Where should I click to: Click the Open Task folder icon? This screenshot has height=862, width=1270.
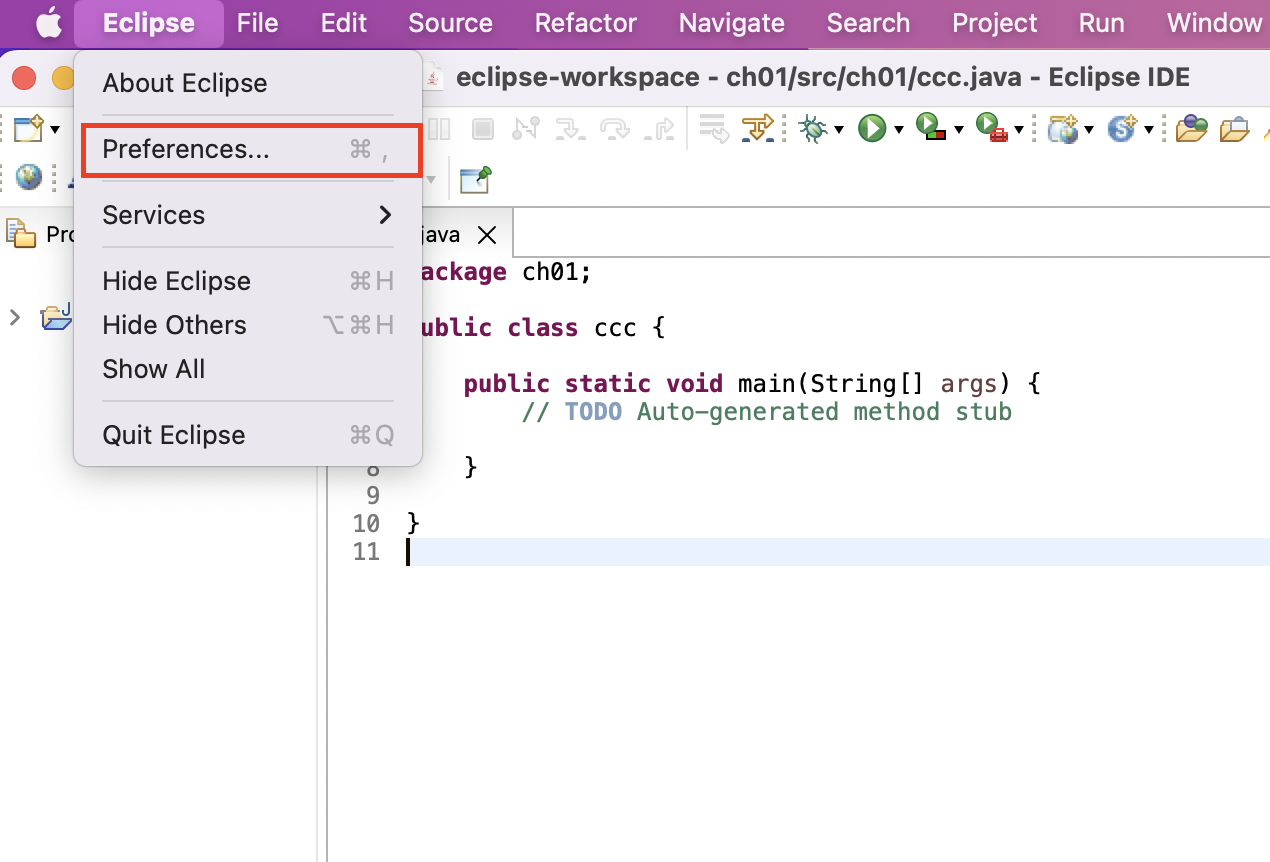coord(1236,129)
